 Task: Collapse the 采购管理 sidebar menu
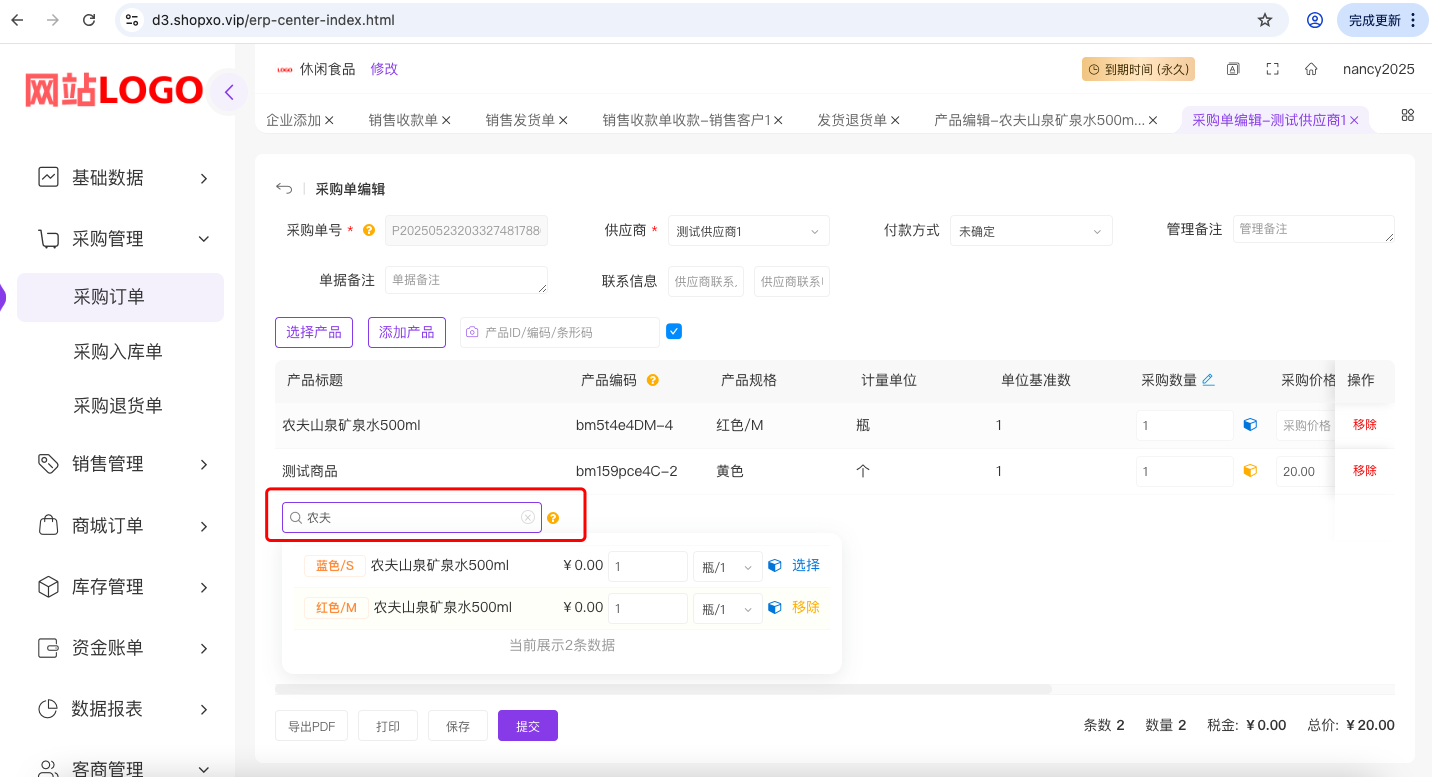click(x=124, y=239)
